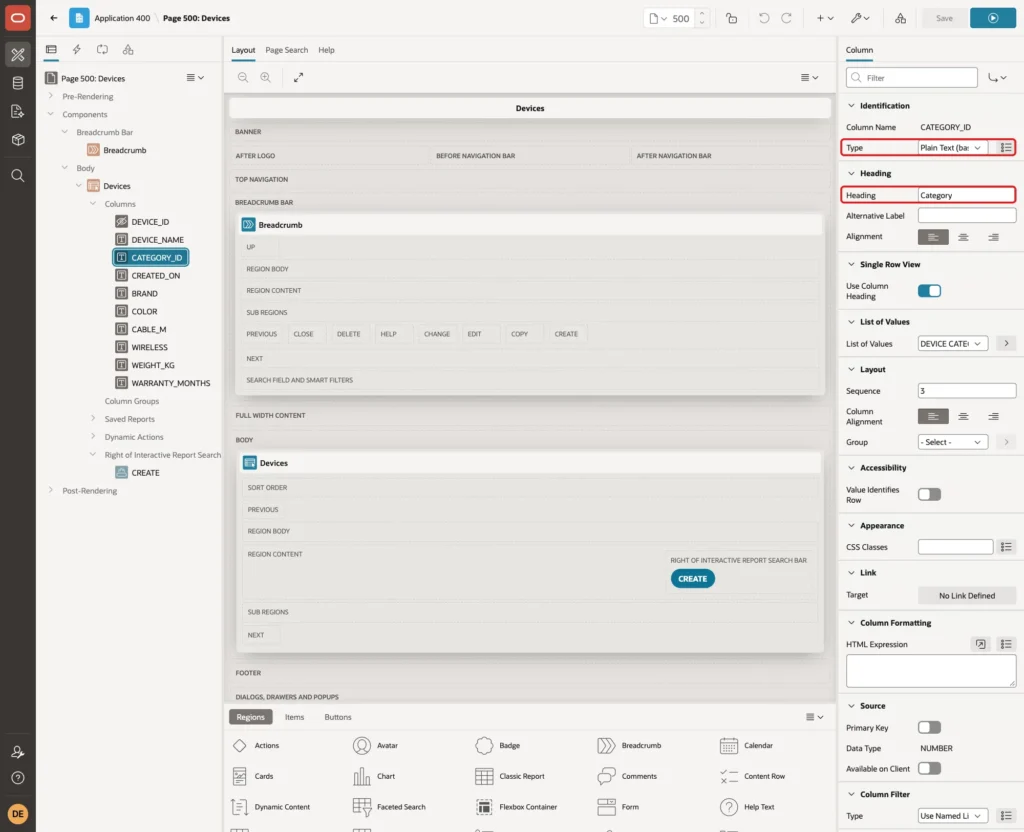Open the HTML Expression code editor icon
The image size is (1024, 832).
tap(980, 644)
